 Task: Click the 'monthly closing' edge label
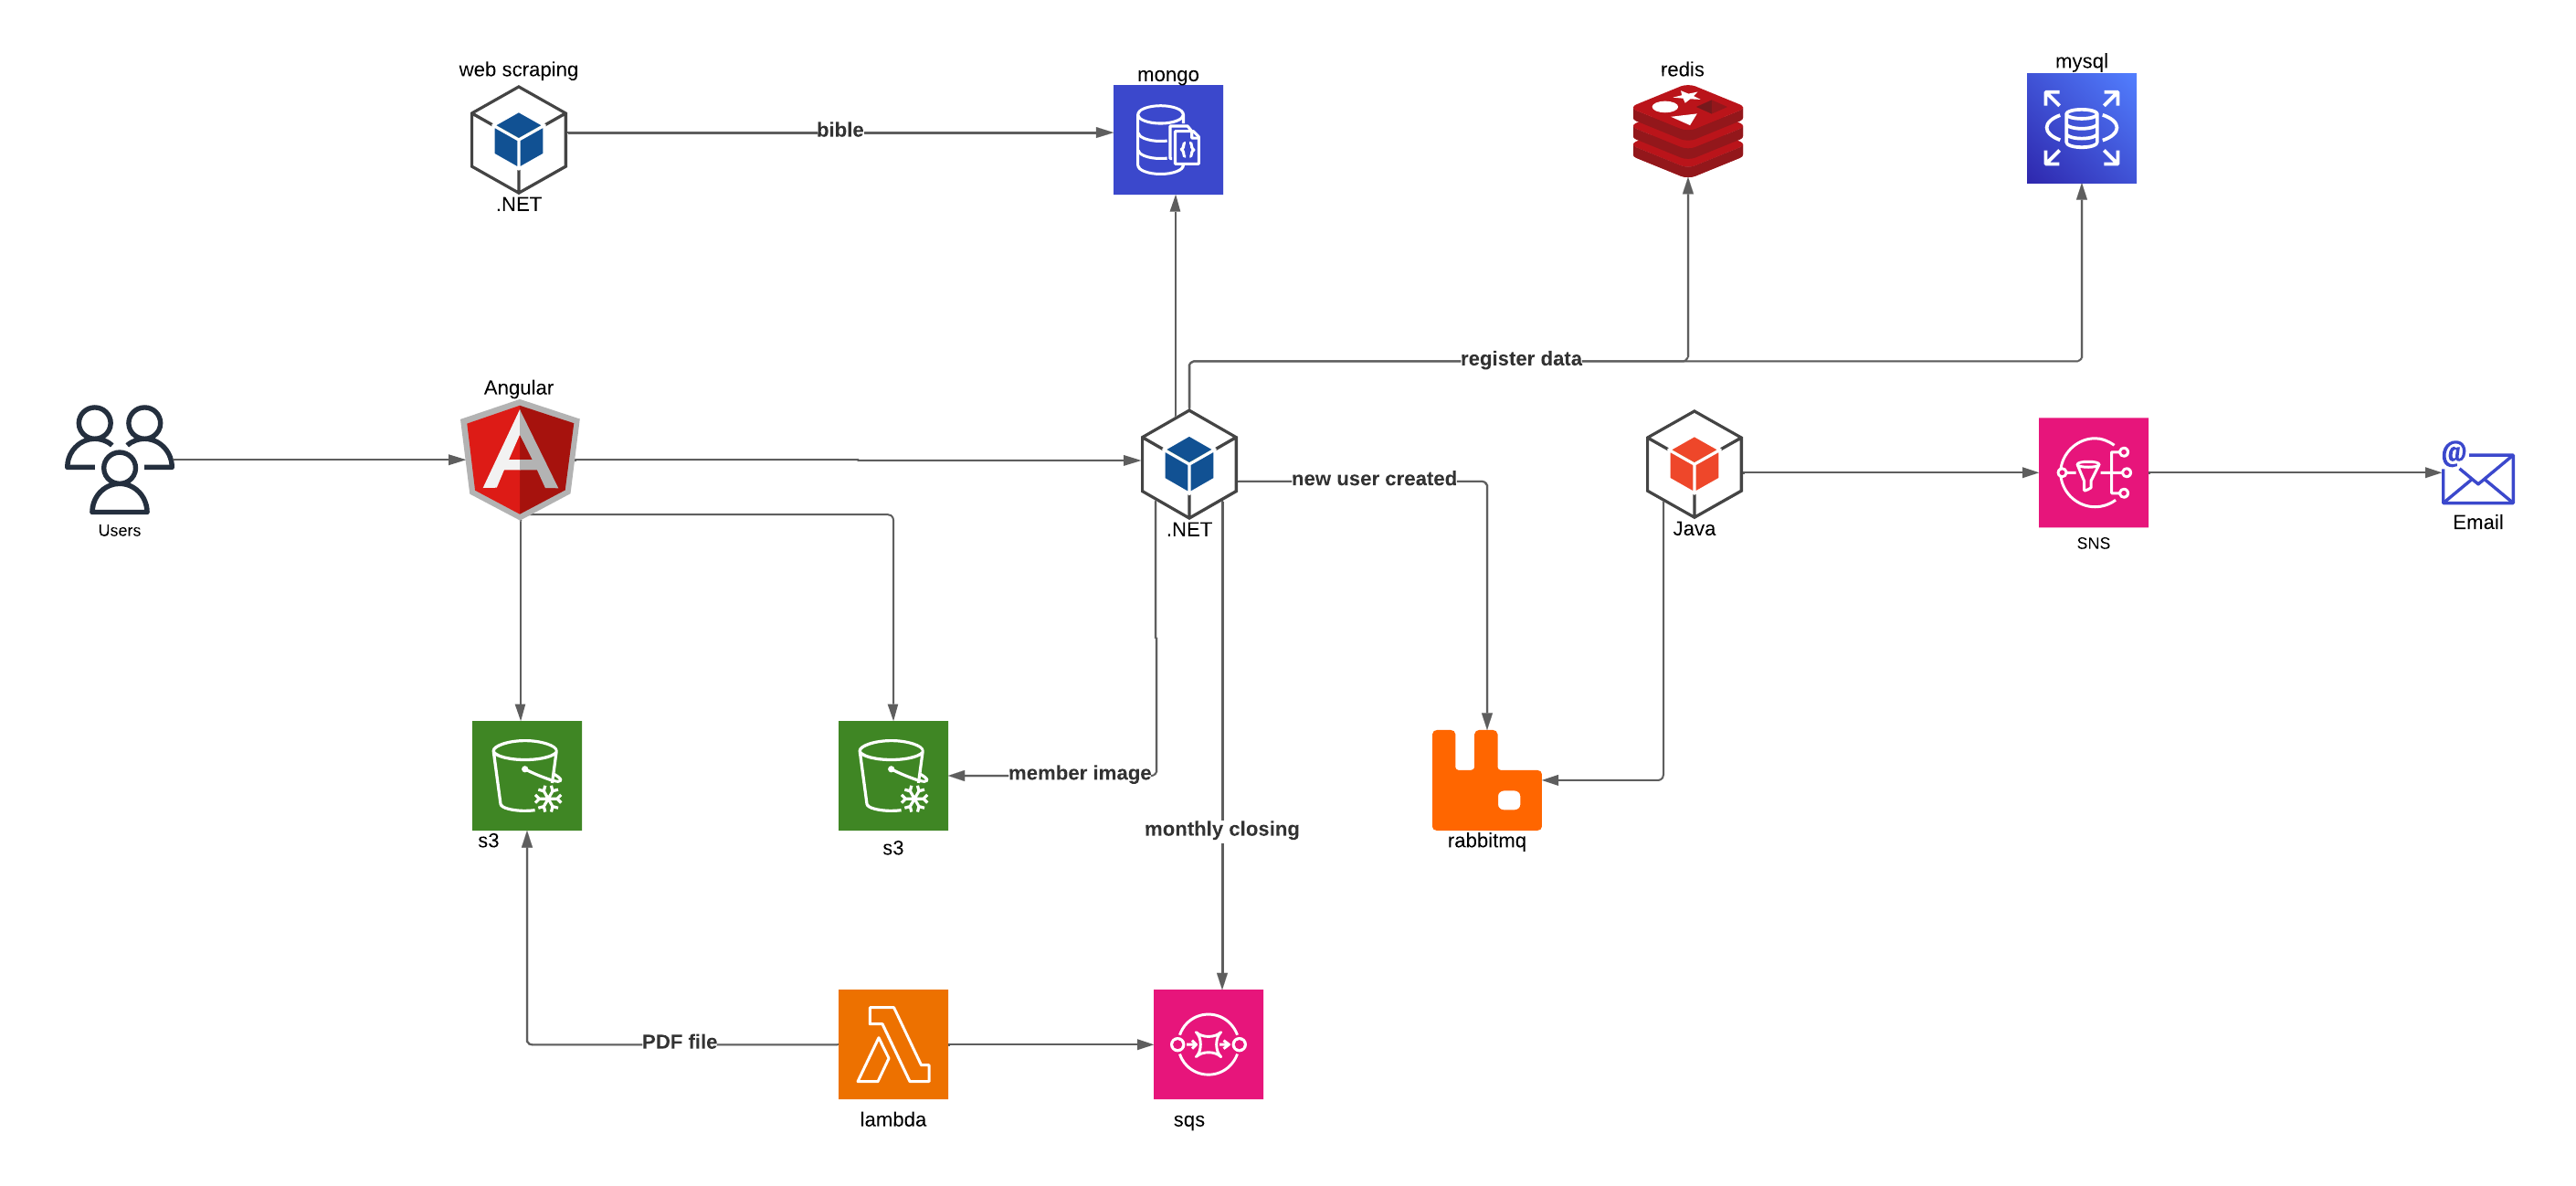[x=1221, y=828]
